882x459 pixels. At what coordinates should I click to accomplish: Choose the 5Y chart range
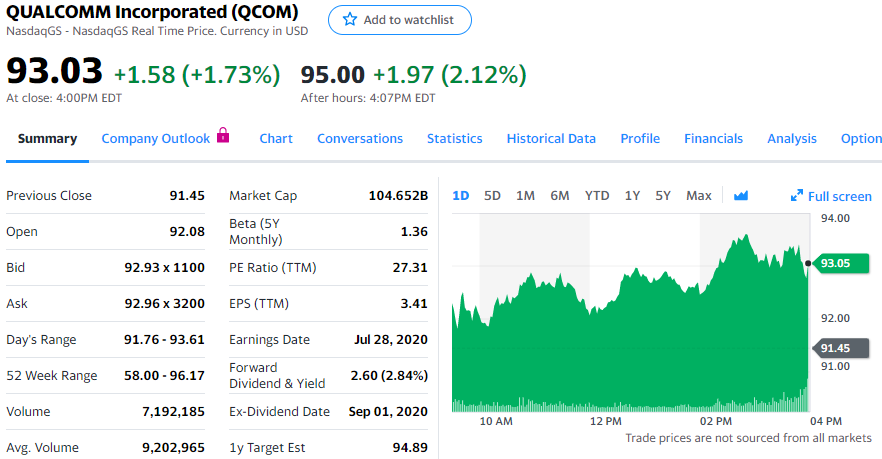point(663,196)
